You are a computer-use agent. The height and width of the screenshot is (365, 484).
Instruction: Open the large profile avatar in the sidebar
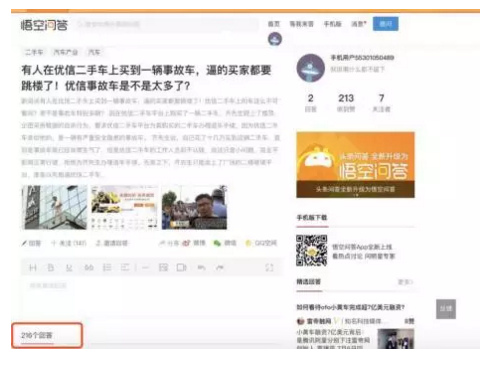pyautogui.click(x=311, y=68)
